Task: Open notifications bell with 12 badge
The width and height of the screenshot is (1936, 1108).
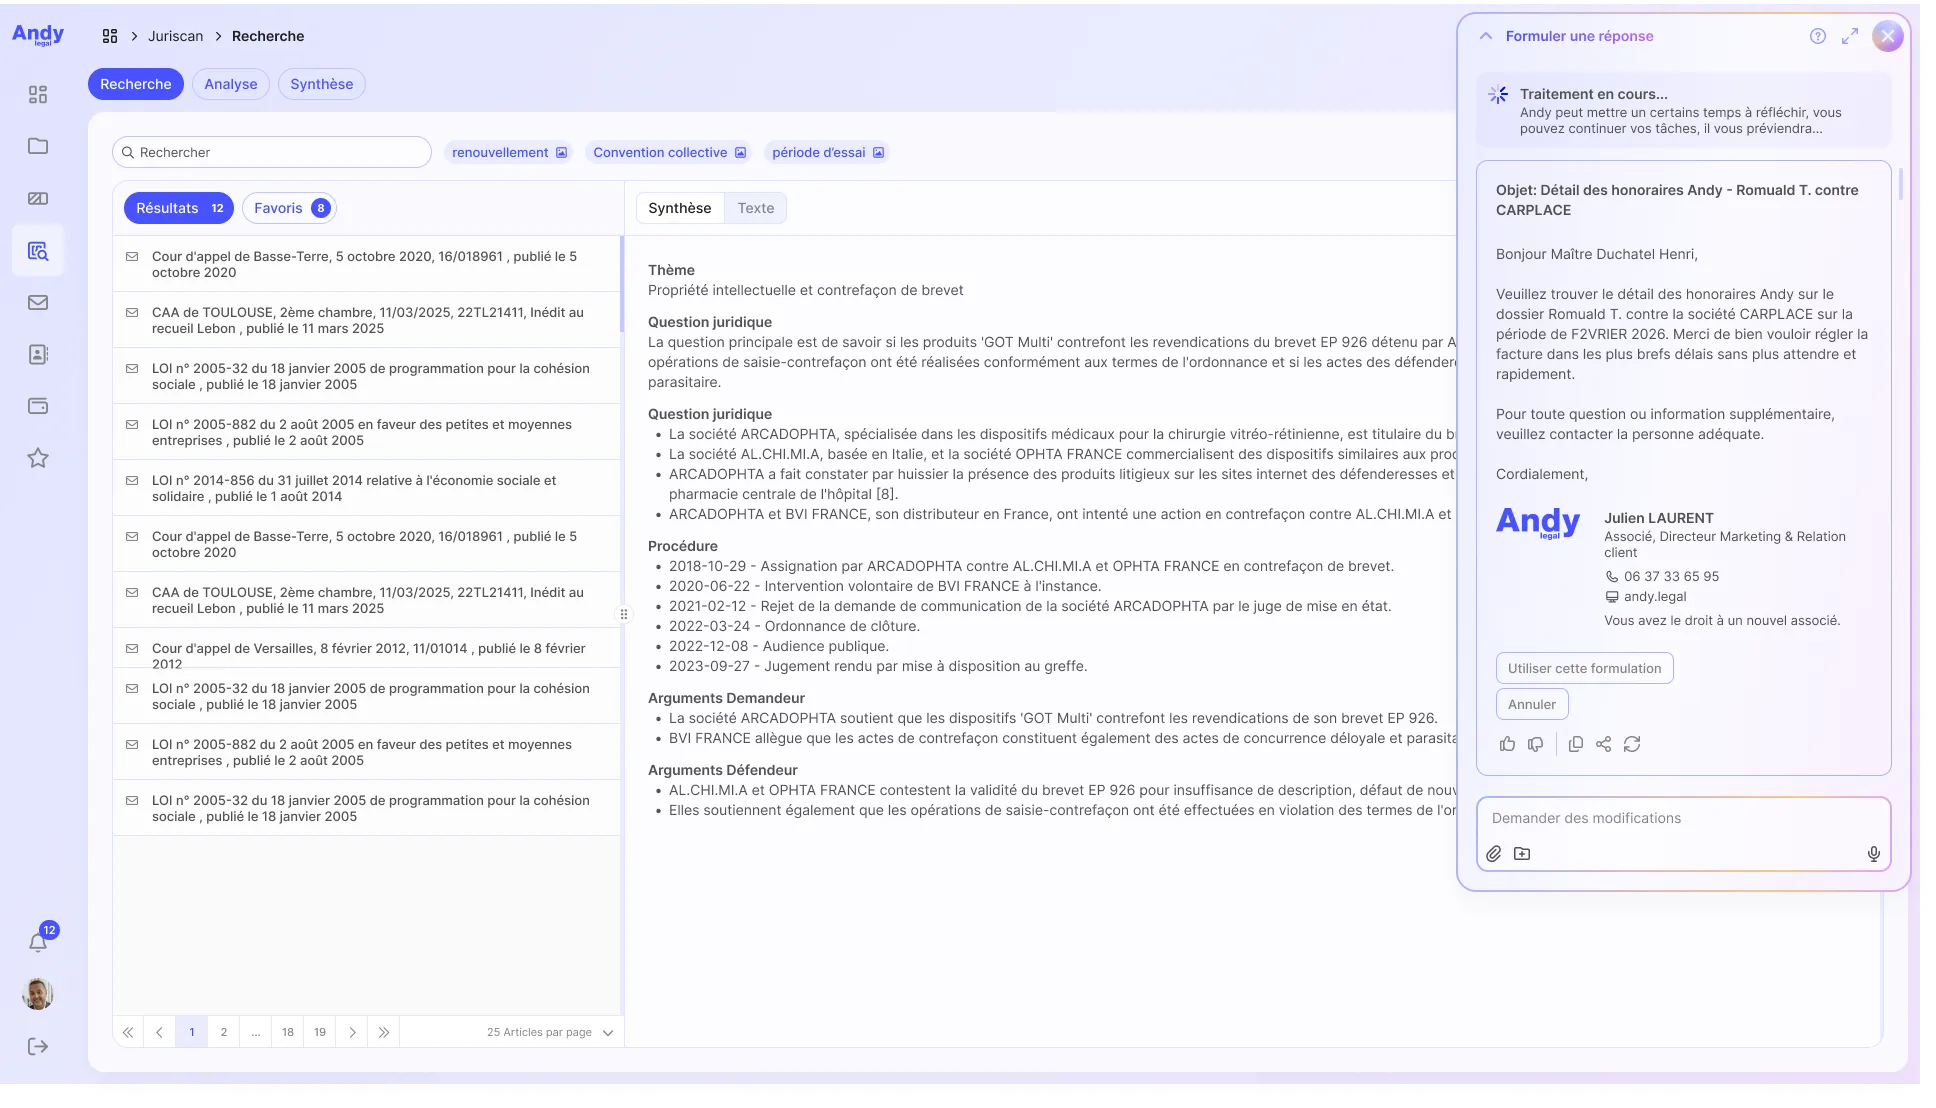Action: [x=40, y=940]
